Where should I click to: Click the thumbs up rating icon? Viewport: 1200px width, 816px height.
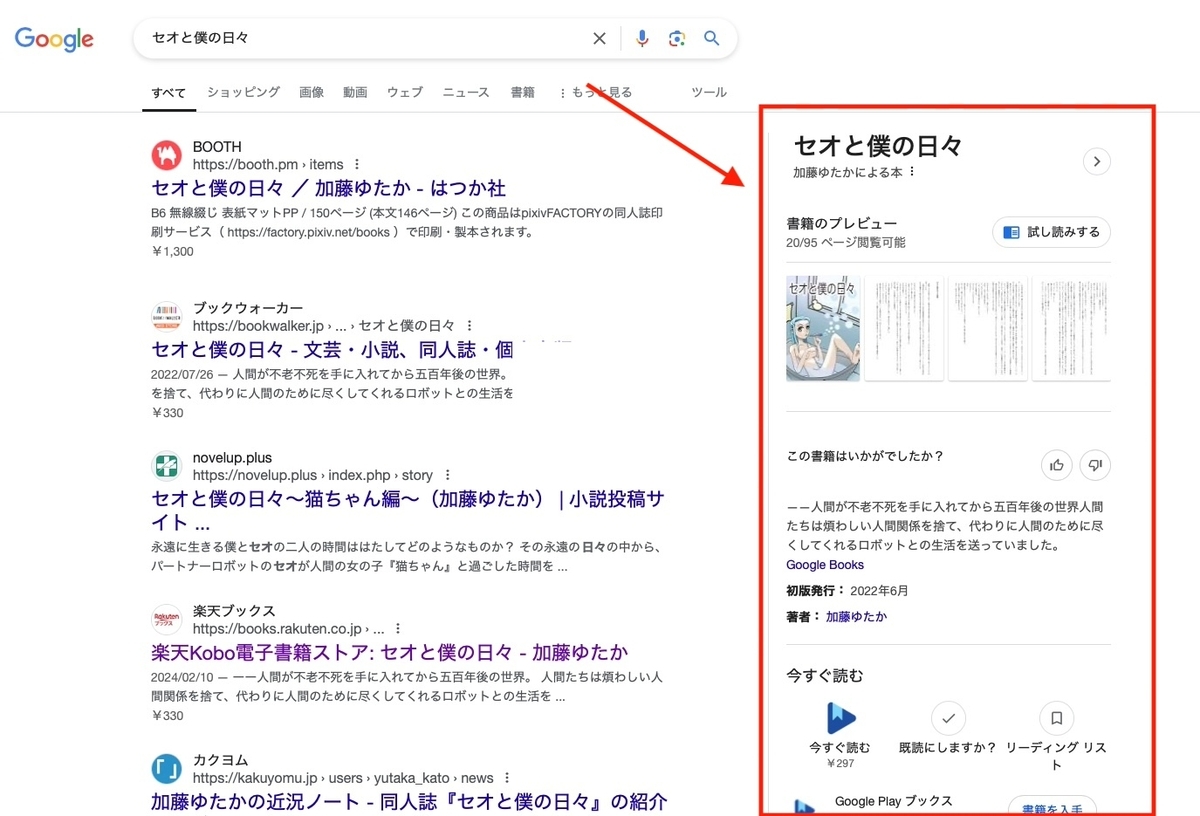(1057, 465)
